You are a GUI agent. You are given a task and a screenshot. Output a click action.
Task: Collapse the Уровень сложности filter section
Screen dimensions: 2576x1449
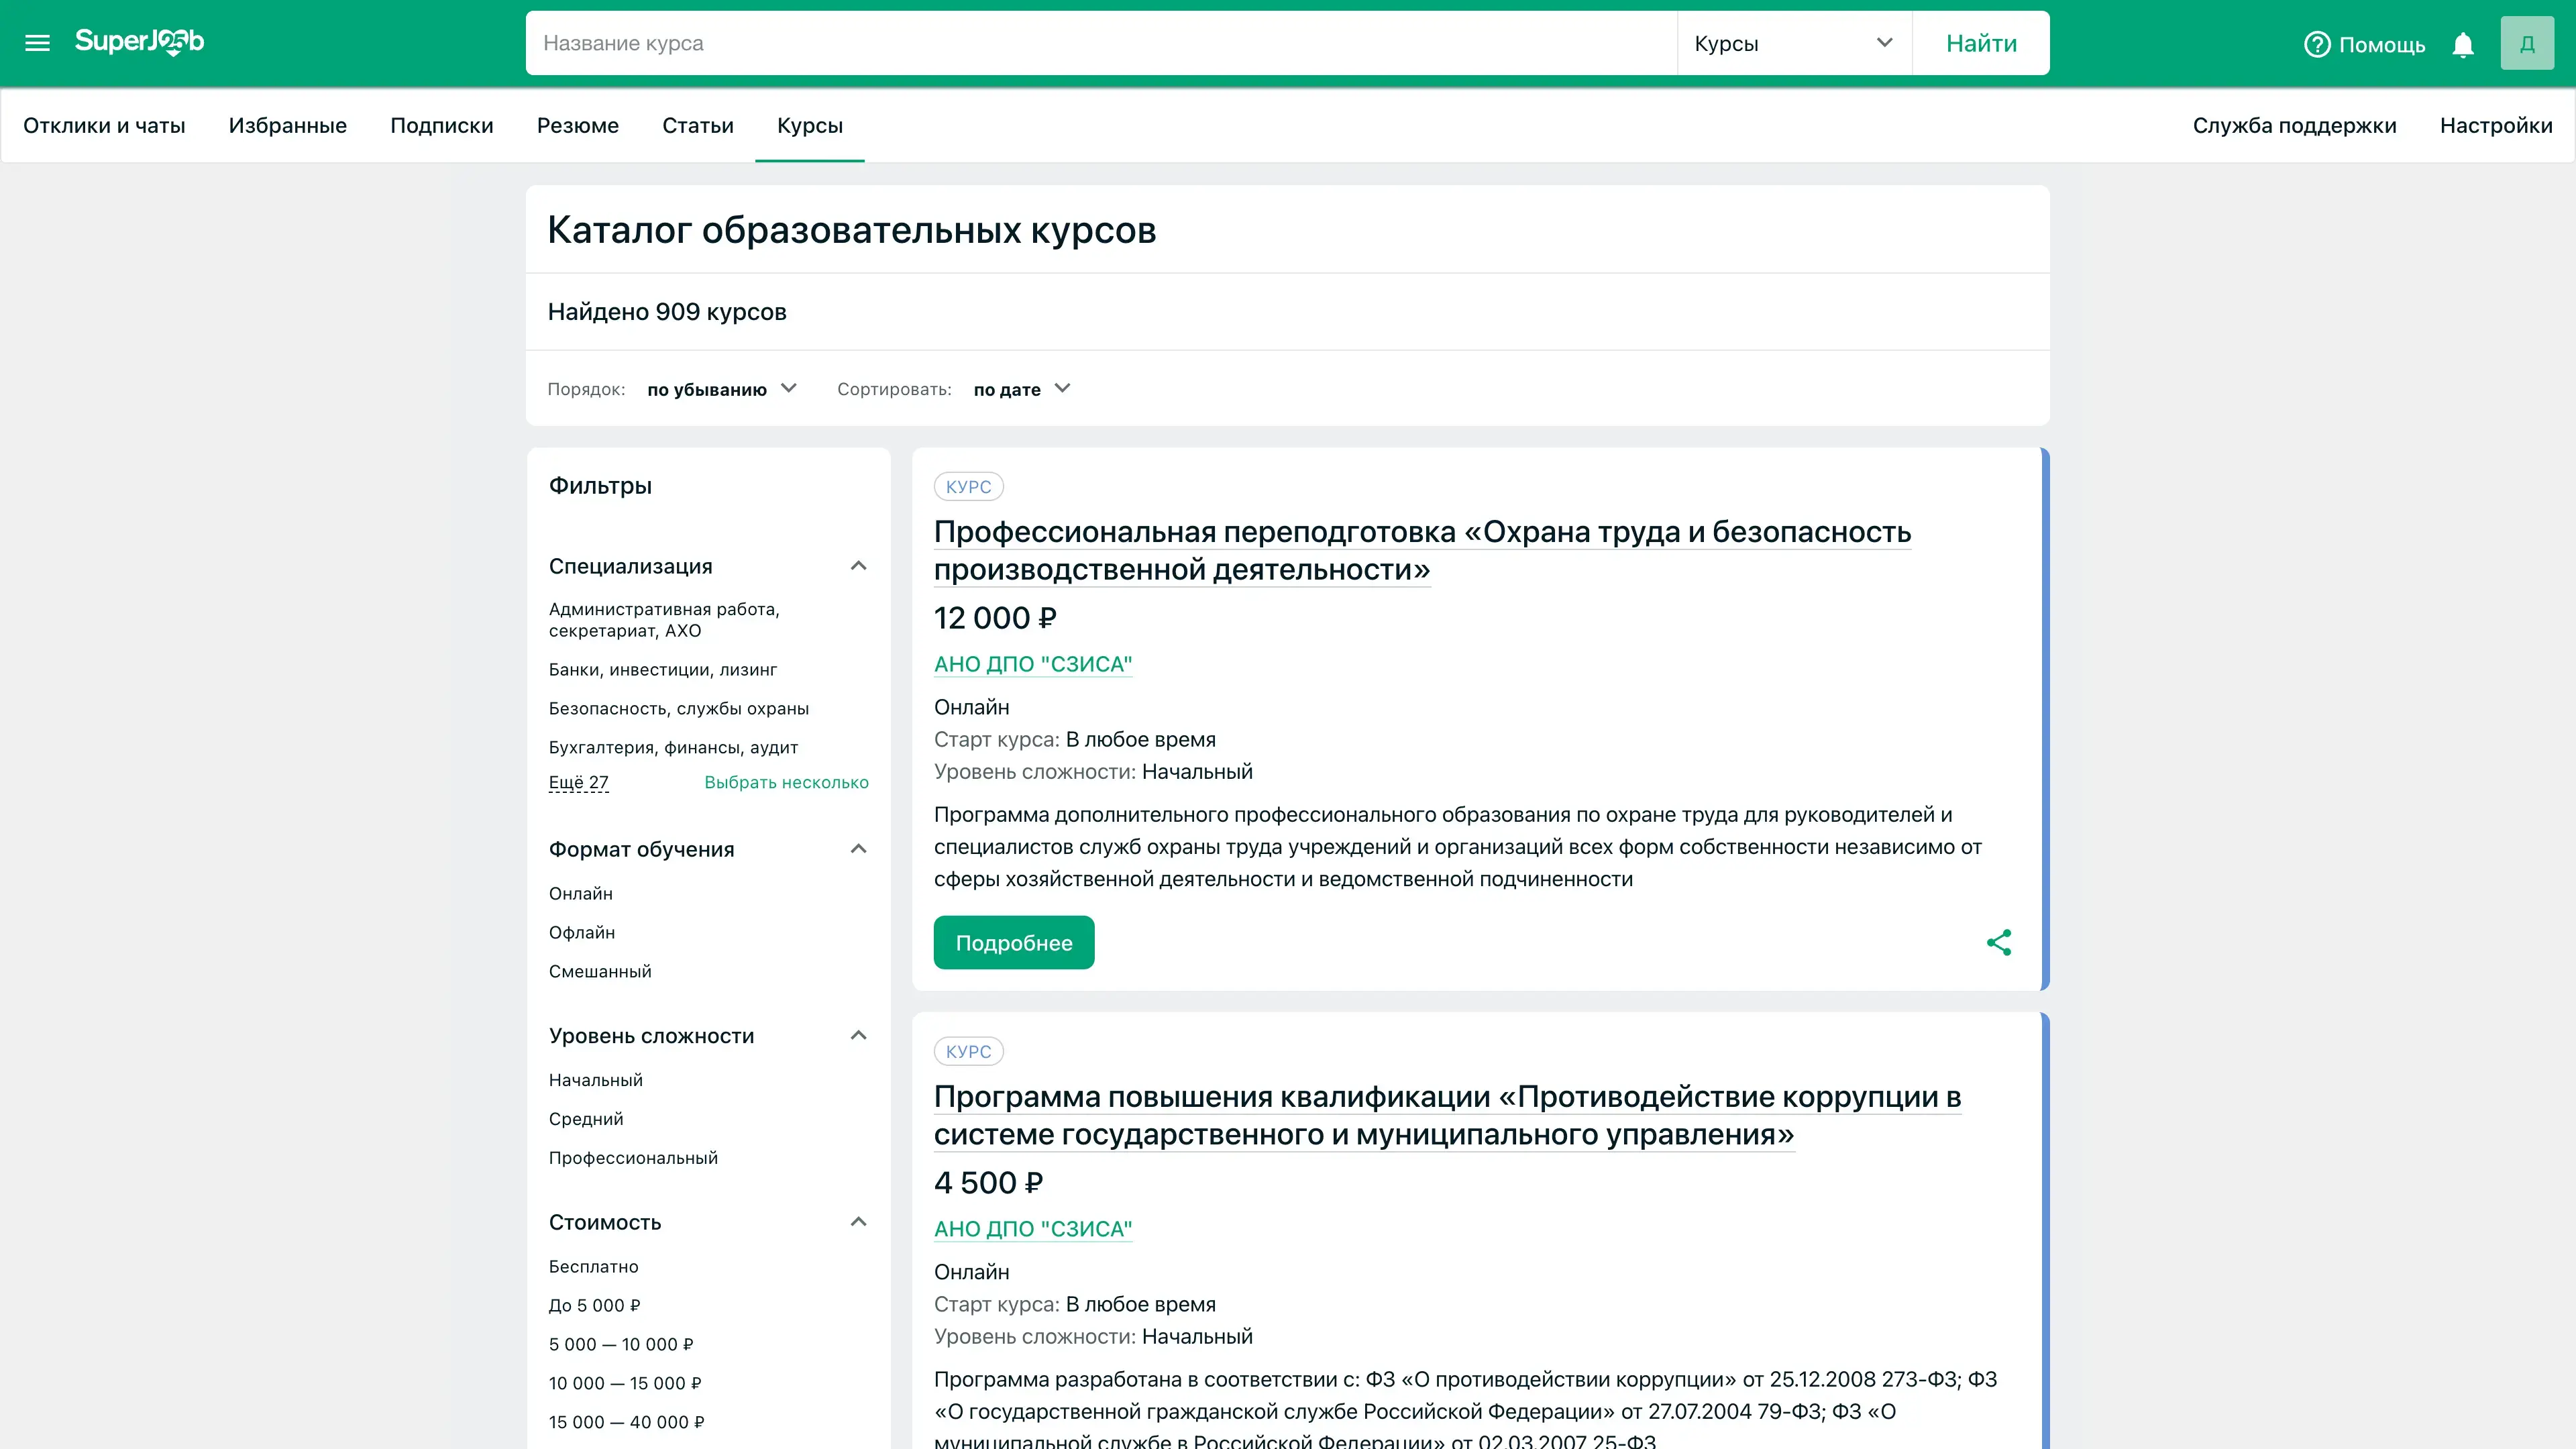coord(858,1035)
